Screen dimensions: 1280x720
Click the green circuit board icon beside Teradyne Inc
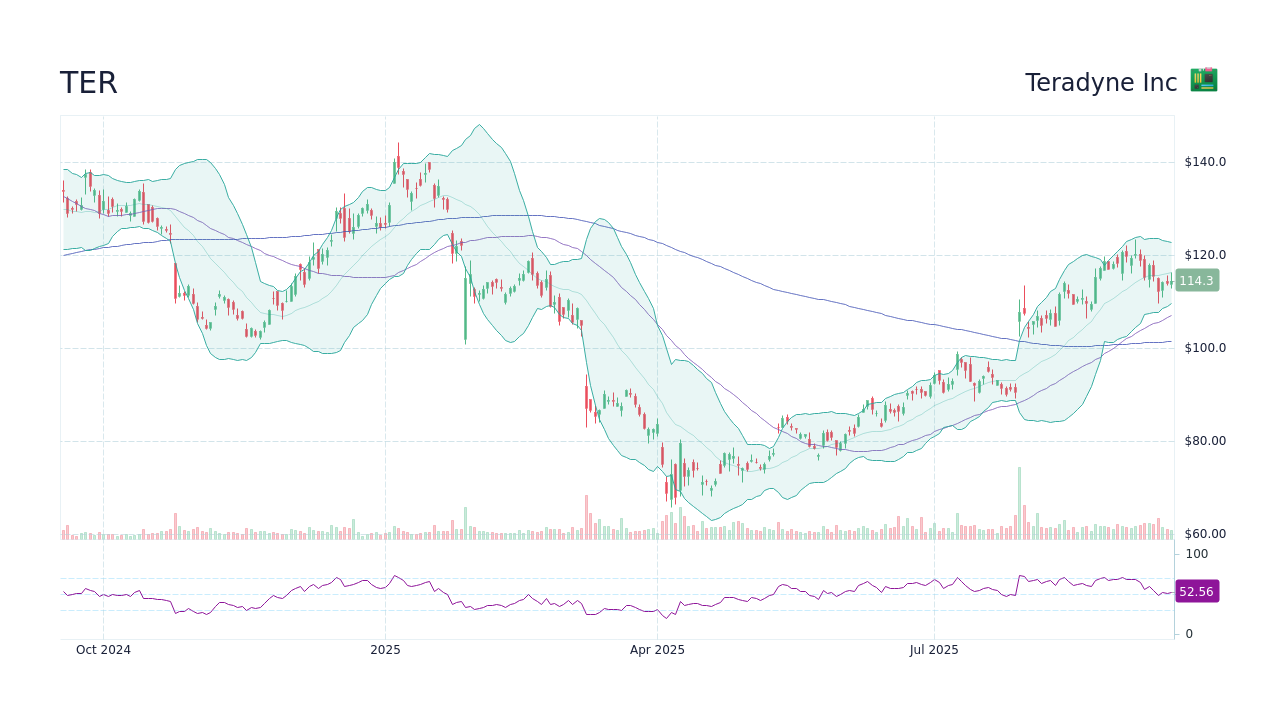(1203, 80)
